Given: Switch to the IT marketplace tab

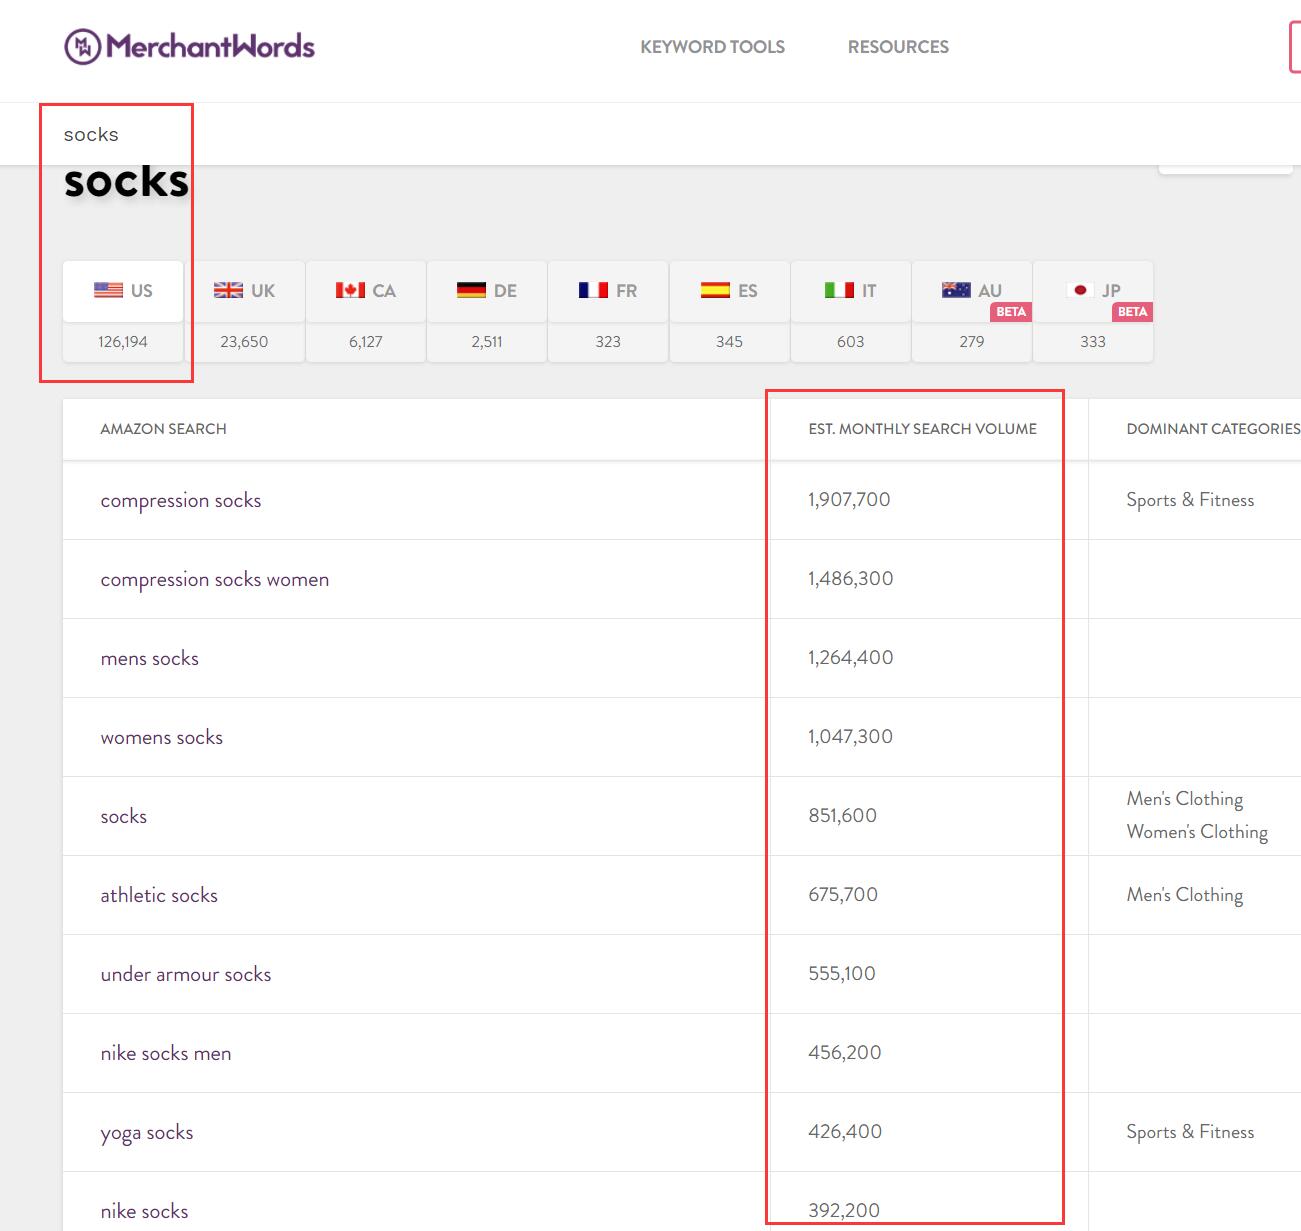Looking at the screenshot, I should 850,291.
